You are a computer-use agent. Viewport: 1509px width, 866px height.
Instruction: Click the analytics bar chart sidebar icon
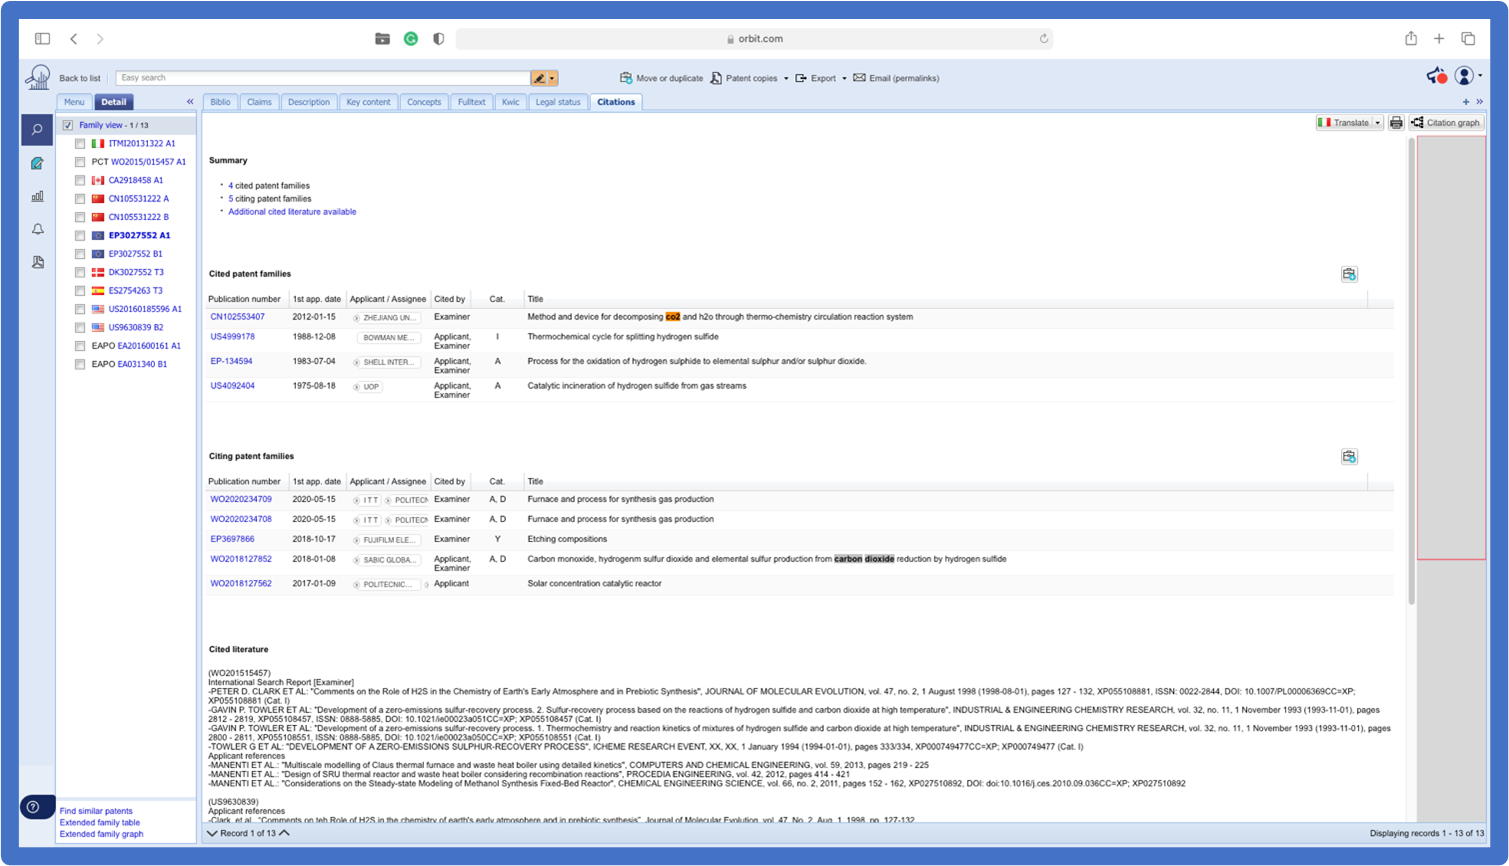point(37,196)
